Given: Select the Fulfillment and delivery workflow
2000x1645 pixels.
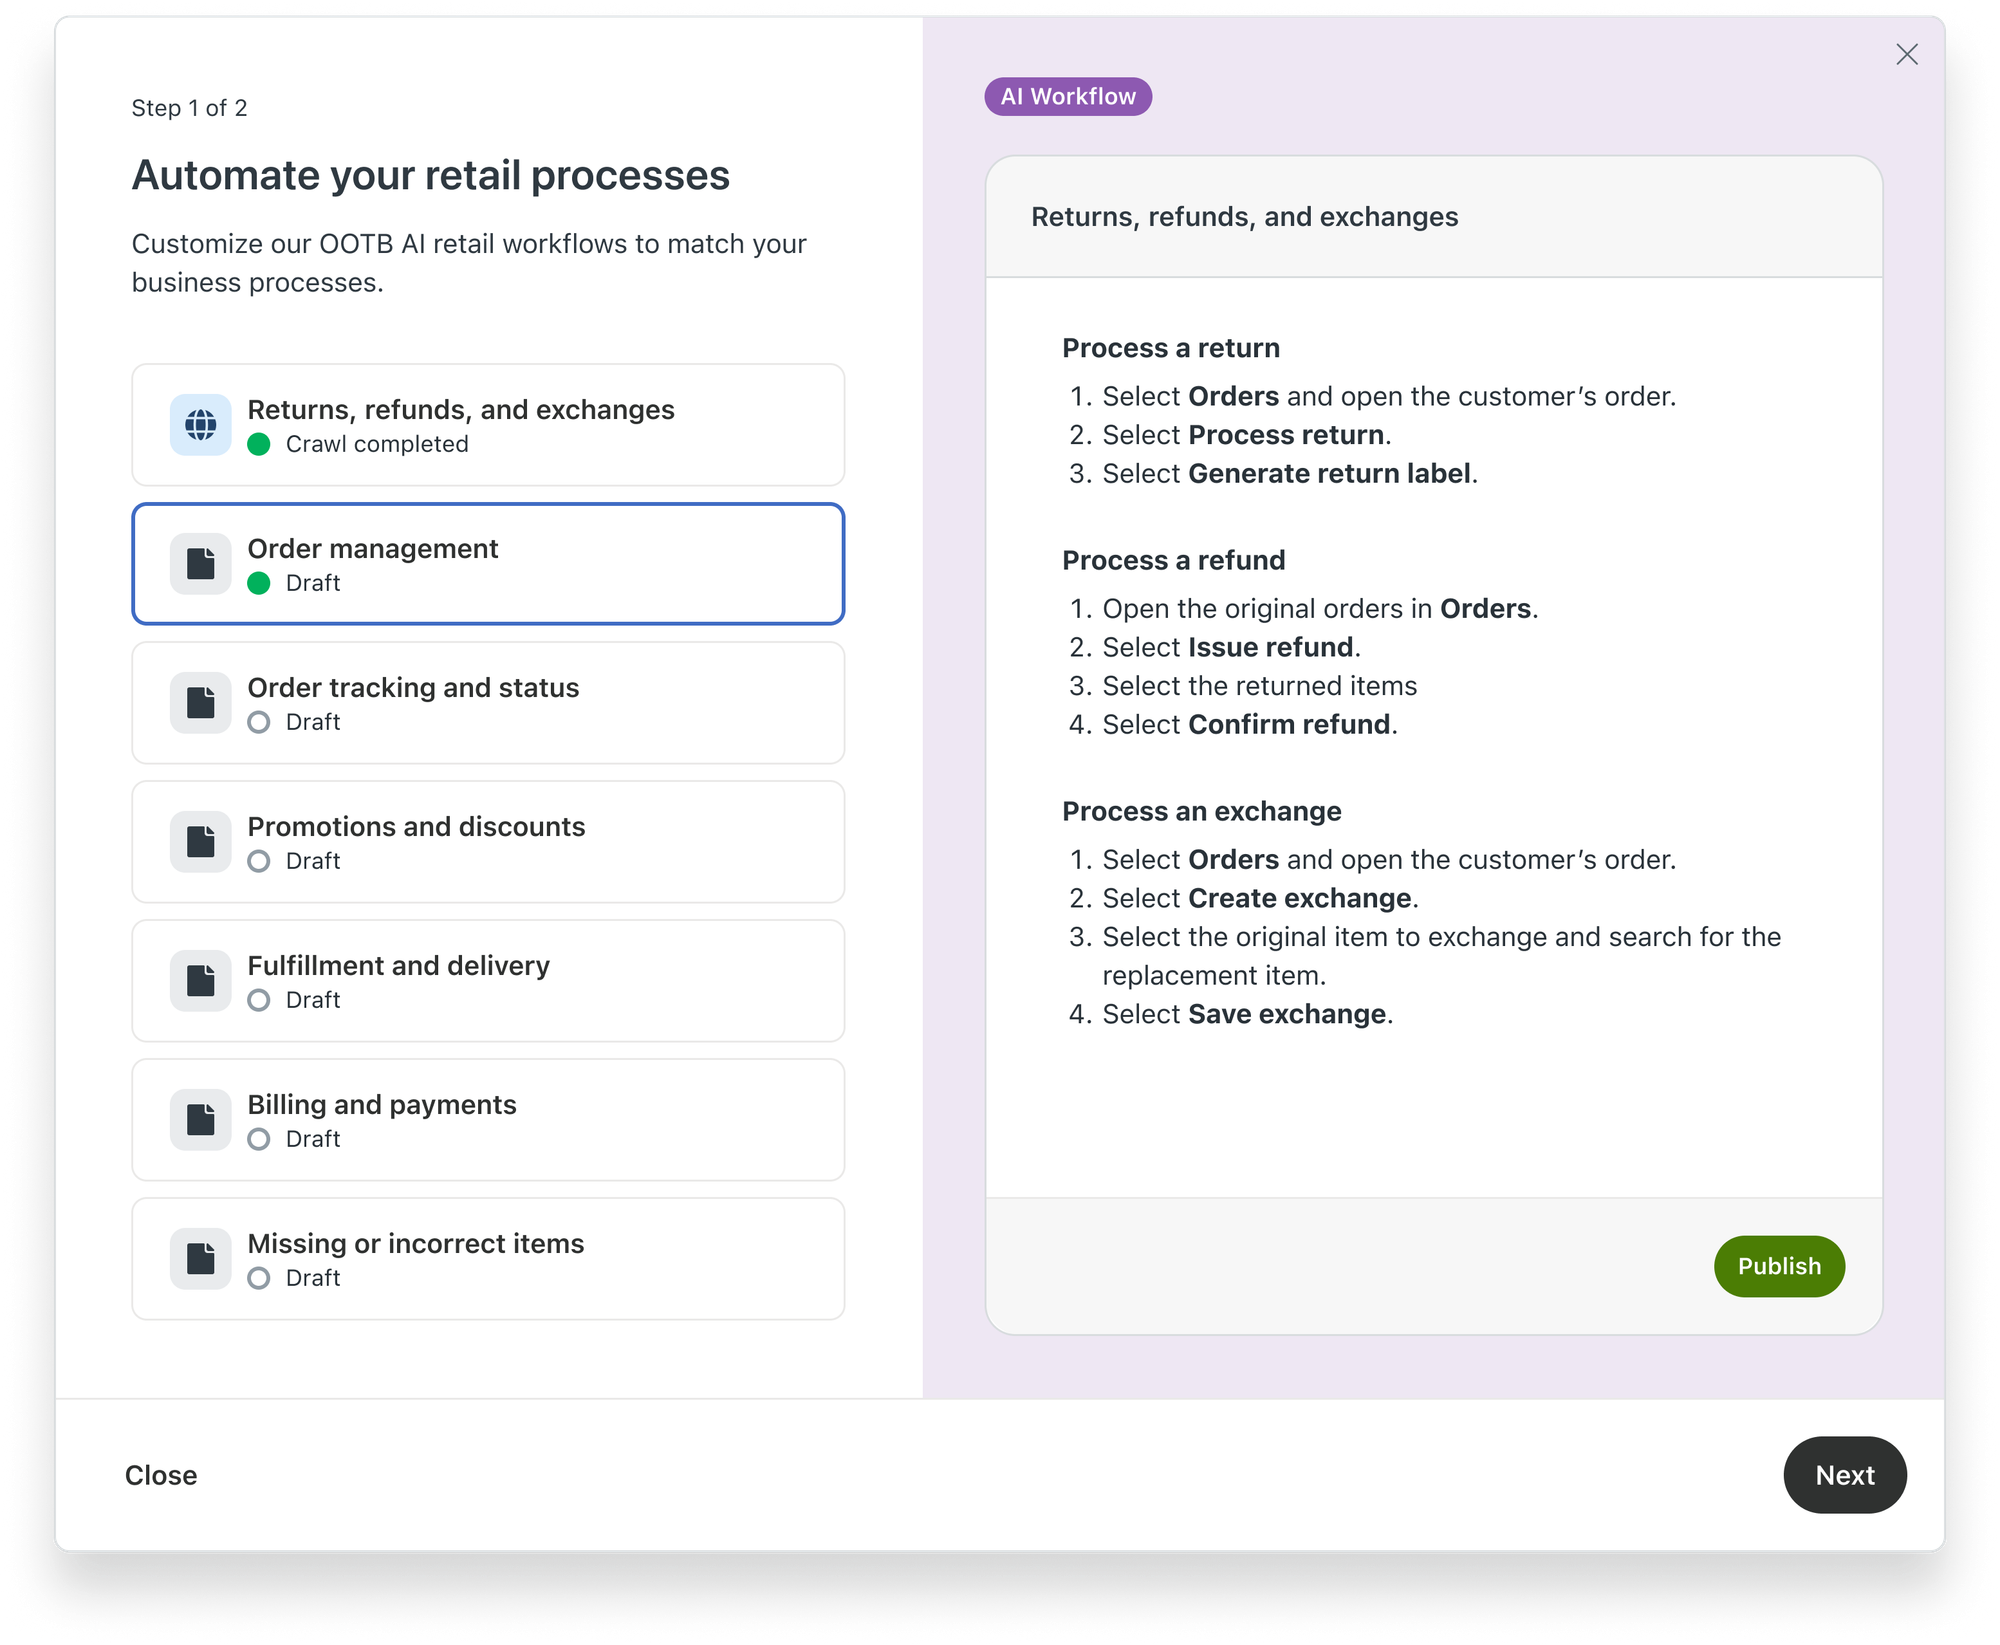Looking at the screenshot, I should 488,981.
